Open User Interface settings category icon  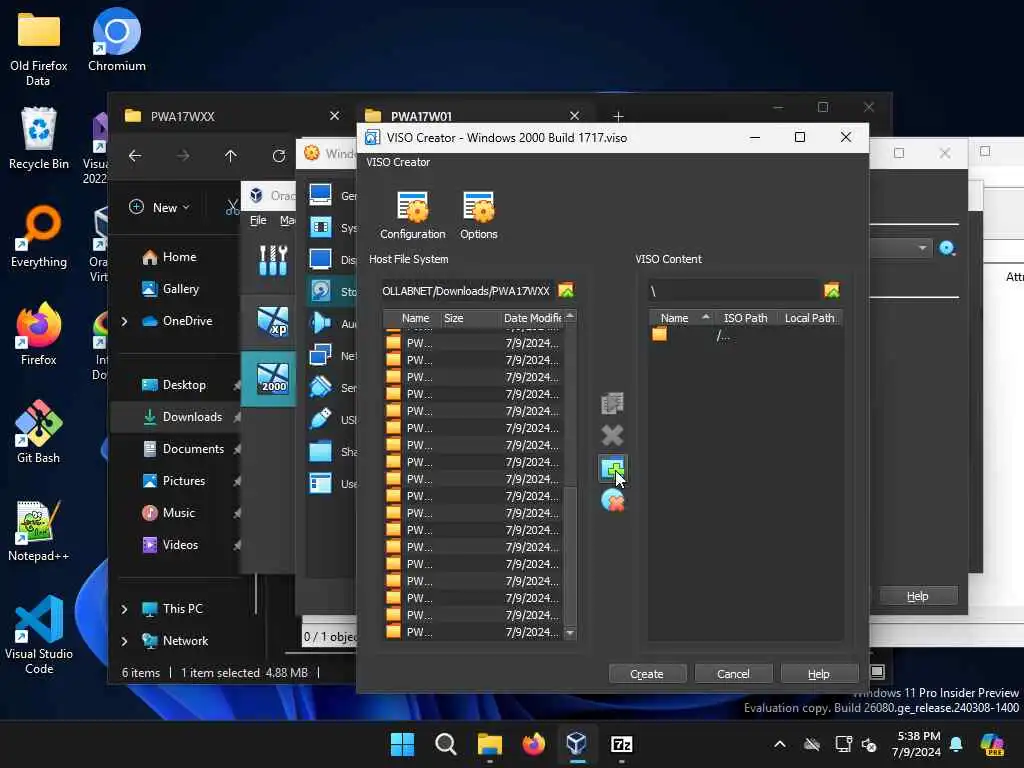(x=320, y=483)
